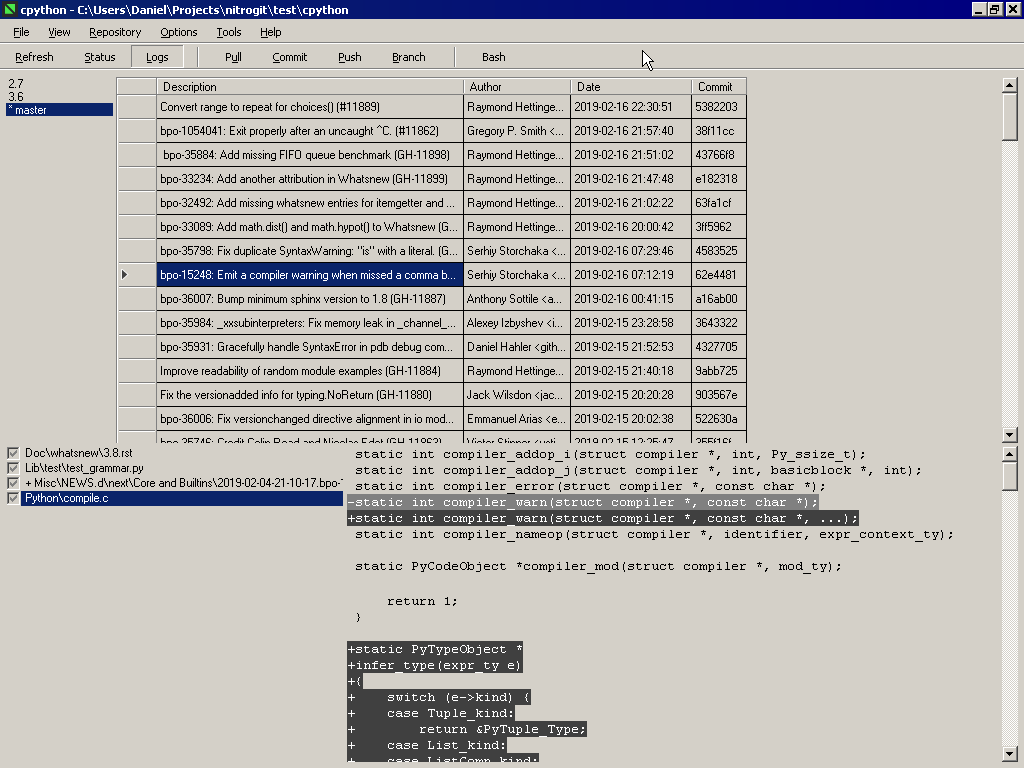Select commit bpo-35931 SyntaxError in pdb
This screenshot has width=1024, height=768.
coord(310,347)
